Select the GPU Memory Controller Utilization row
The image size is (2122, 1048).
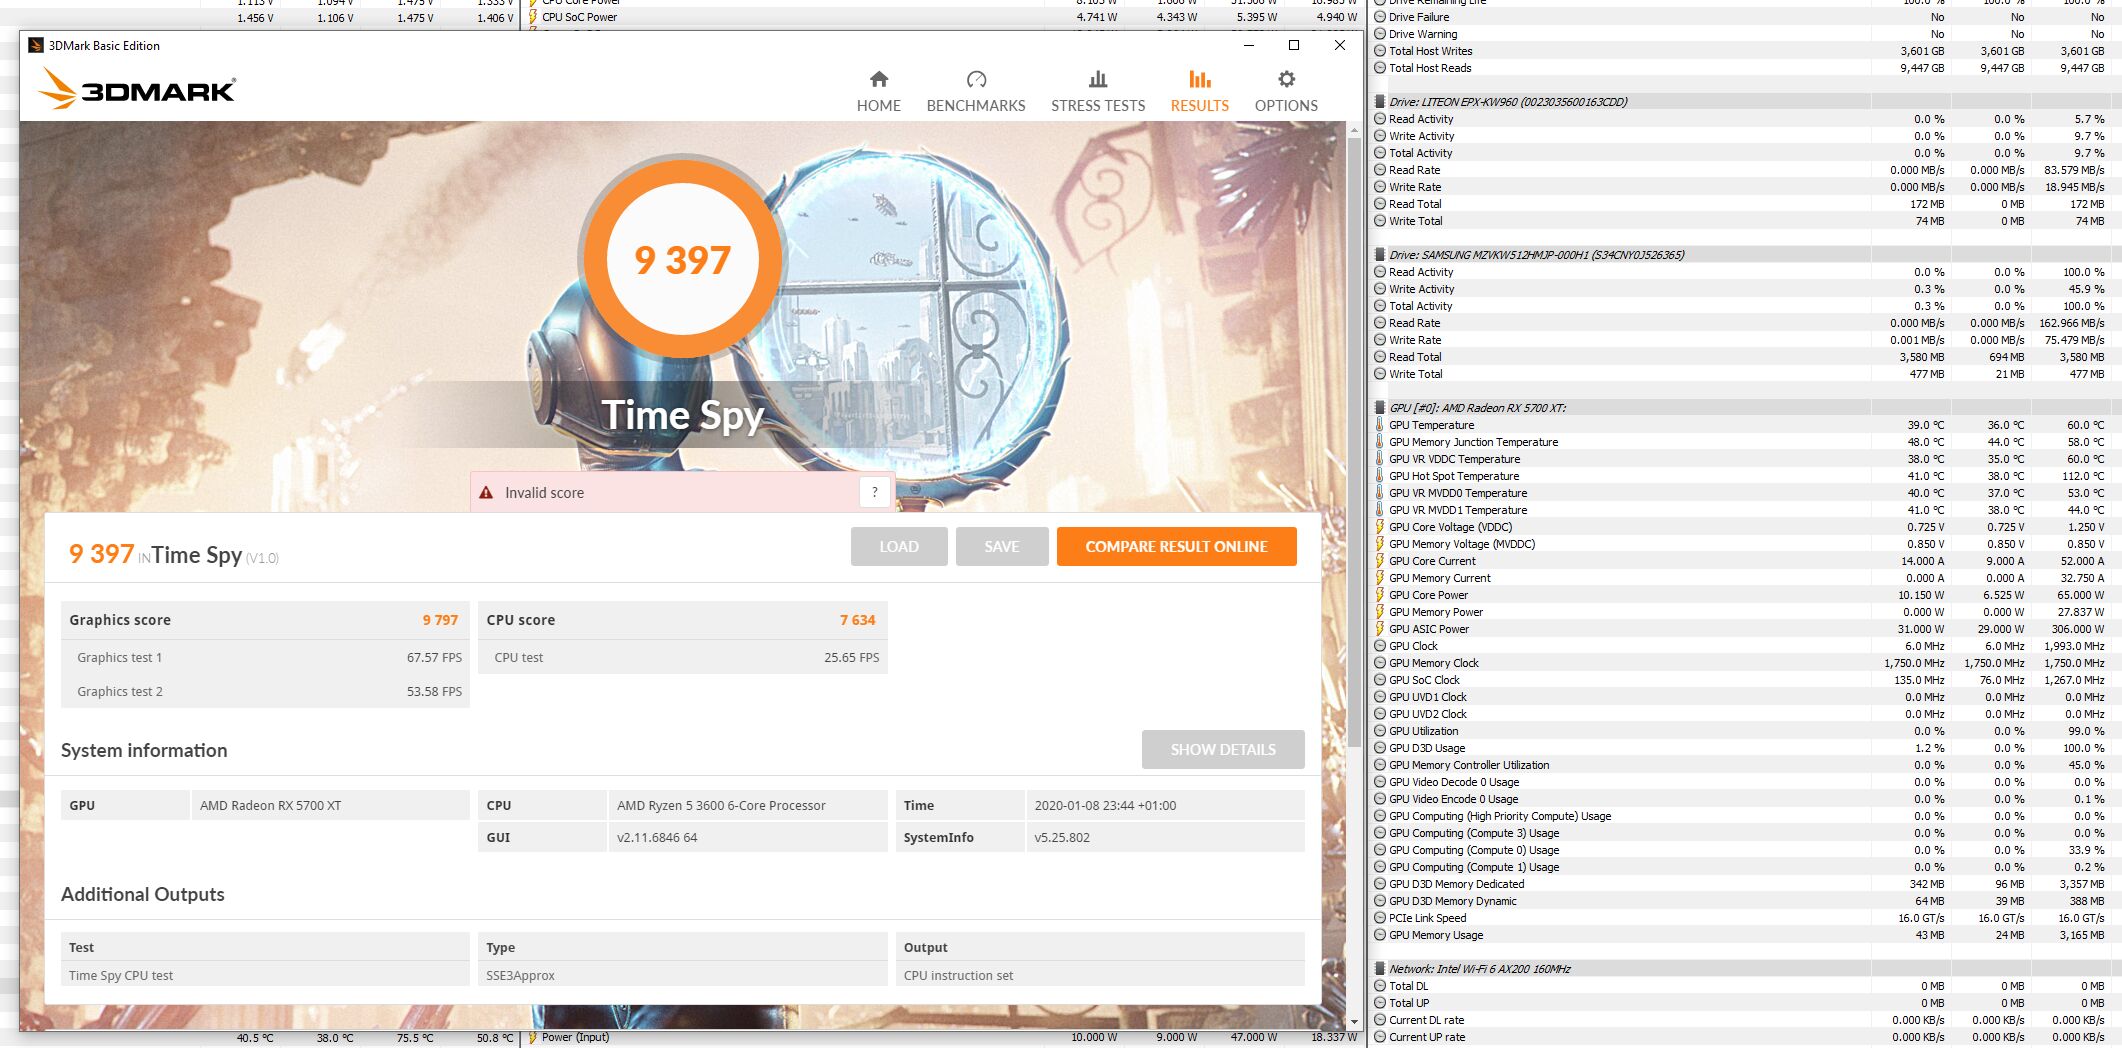pyautogui.click(x=1746, y=765)
